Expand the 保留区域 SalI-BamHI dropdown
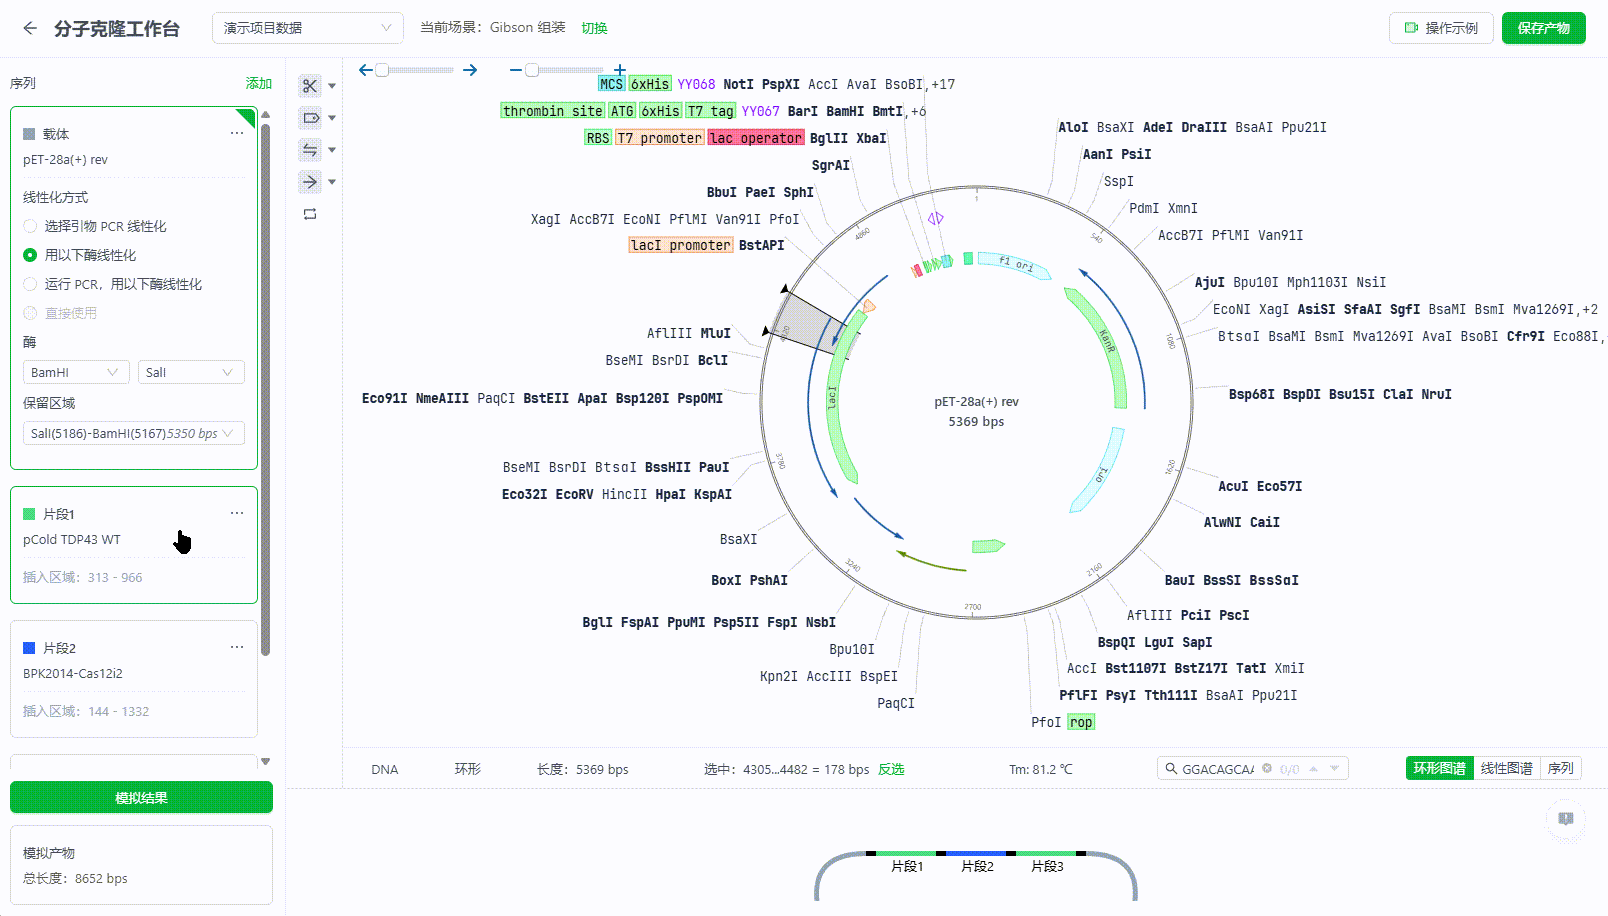This screenshot has width=1608, height=916. coord(133,433)
